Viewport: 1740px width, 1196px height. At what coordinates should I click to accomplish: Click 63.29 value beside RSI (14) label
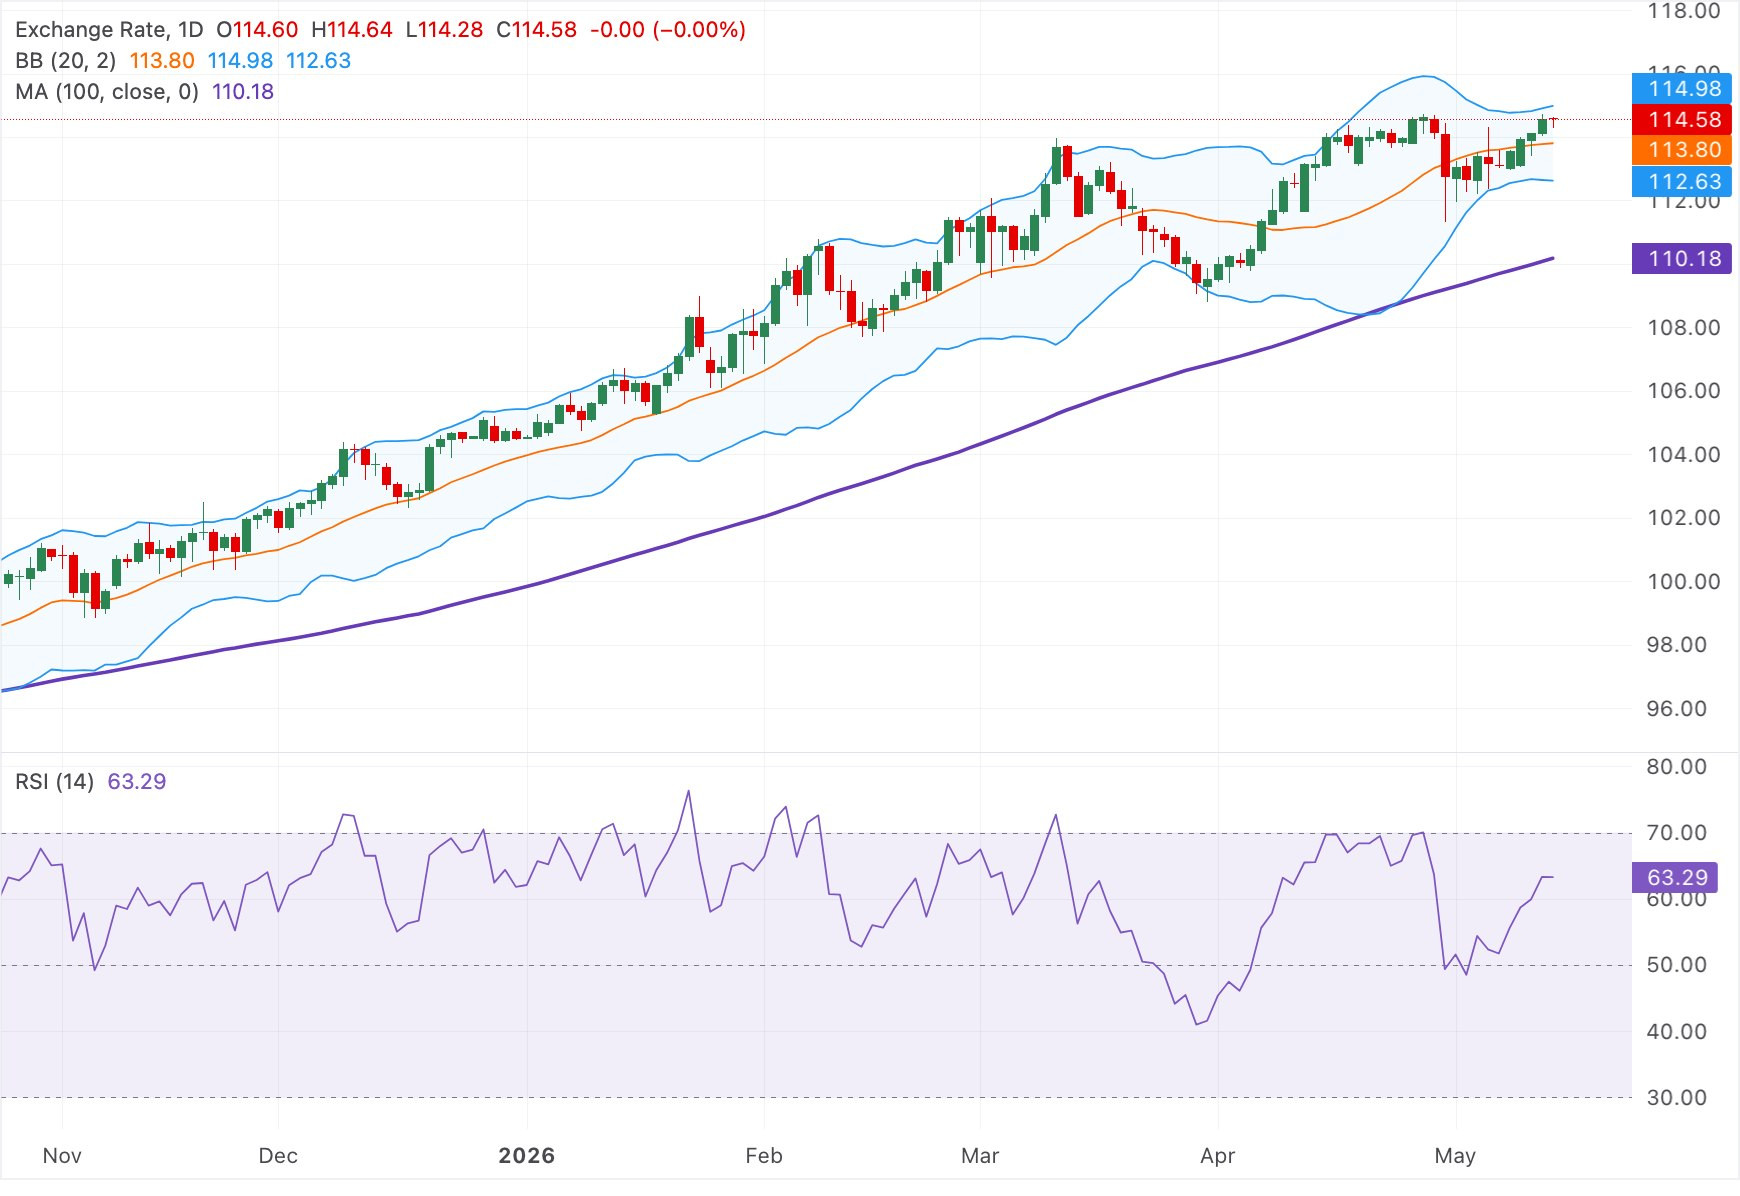click(x=137, y=782)
